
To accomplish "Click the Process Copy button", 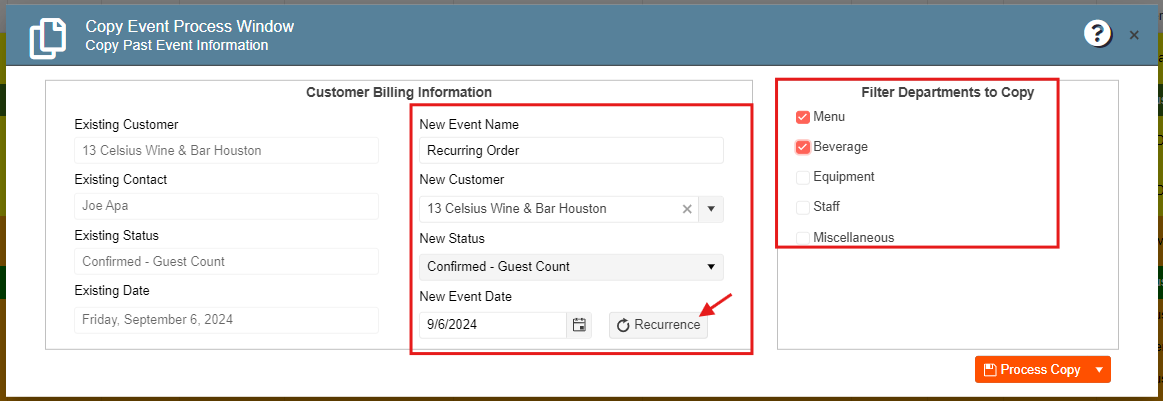I will click(x=1032, y=369).
